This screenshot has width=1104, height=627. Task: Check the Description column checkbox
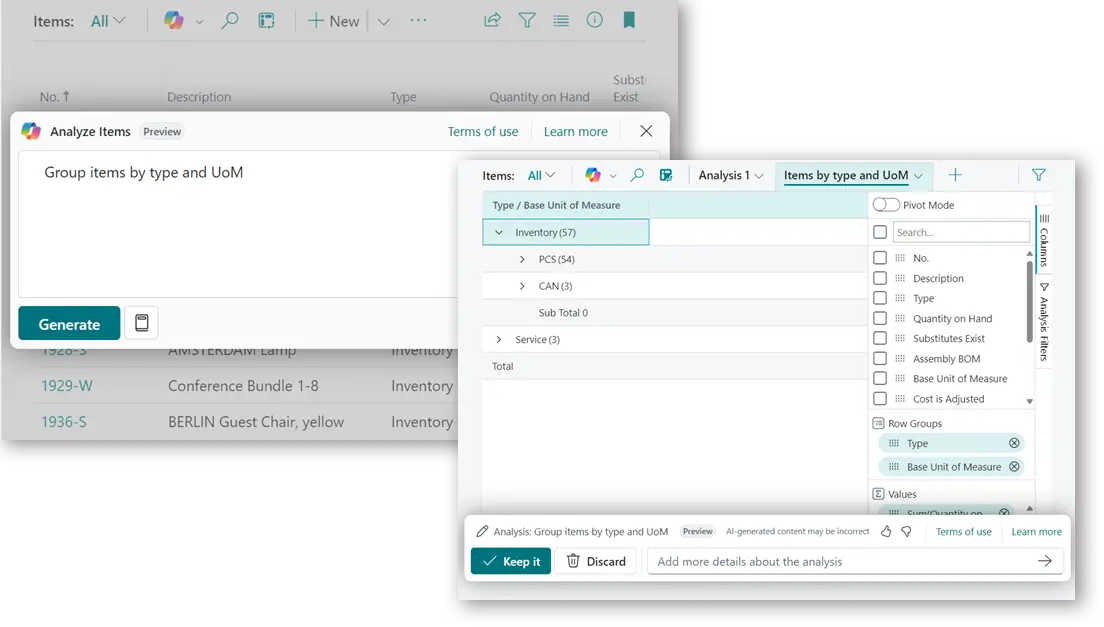pos(880,278)
